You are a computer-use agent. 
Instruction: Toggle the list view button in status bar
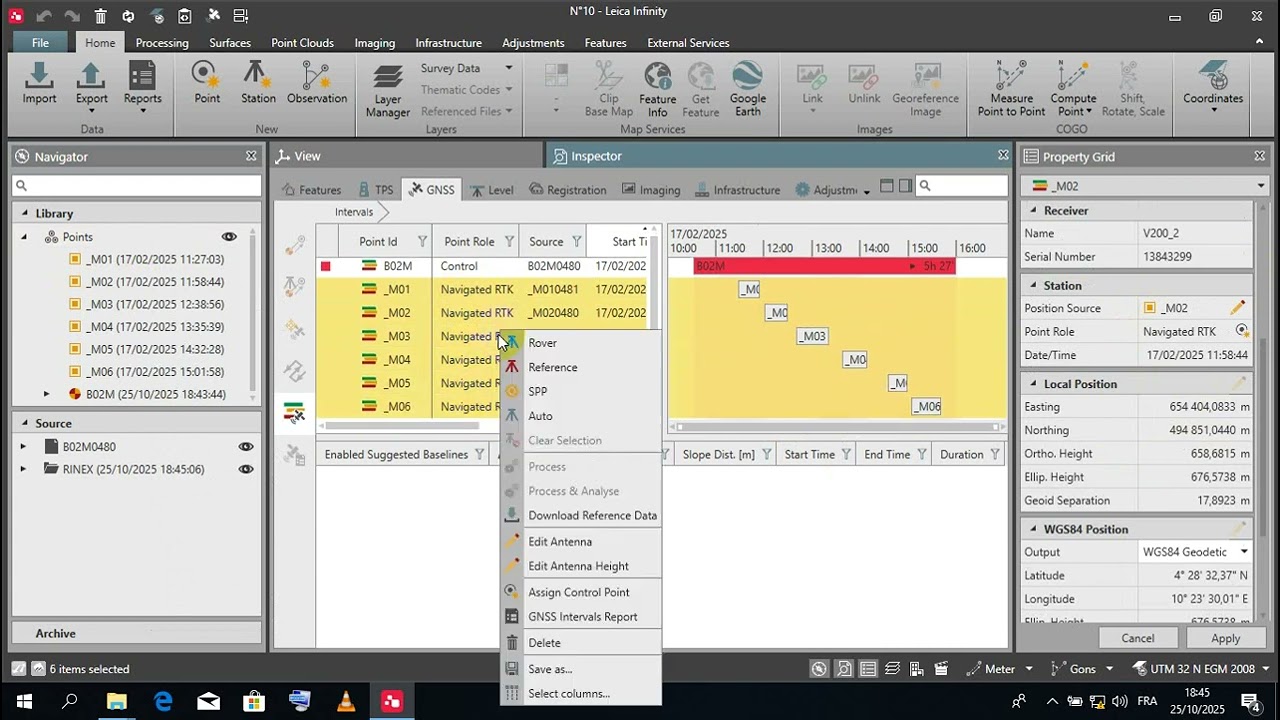[x=868, y=669]
